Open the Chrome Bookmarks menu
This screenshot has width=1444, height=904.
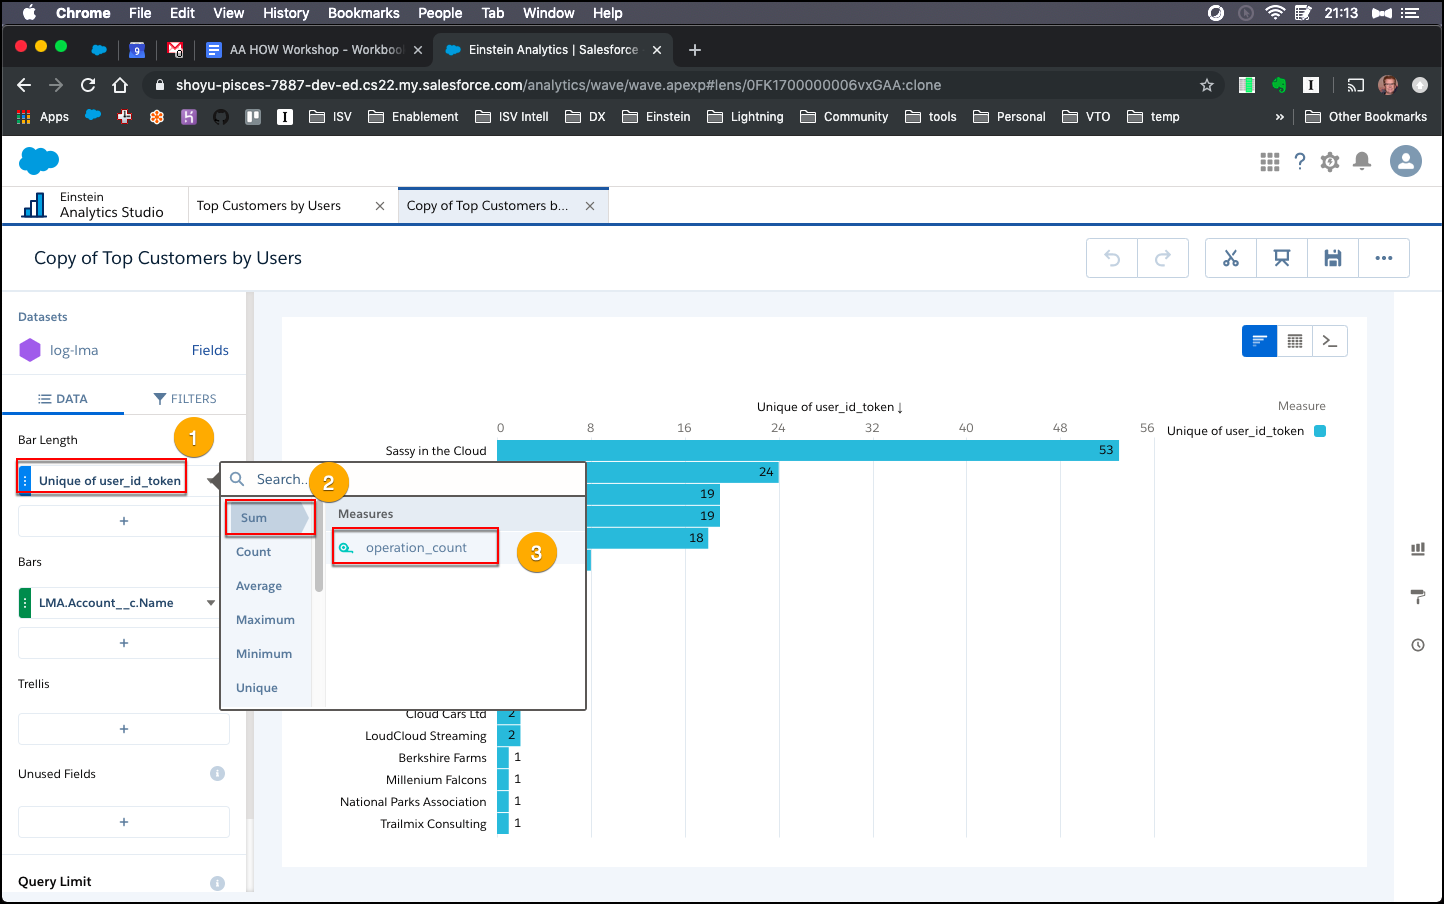tap(364, 13)
